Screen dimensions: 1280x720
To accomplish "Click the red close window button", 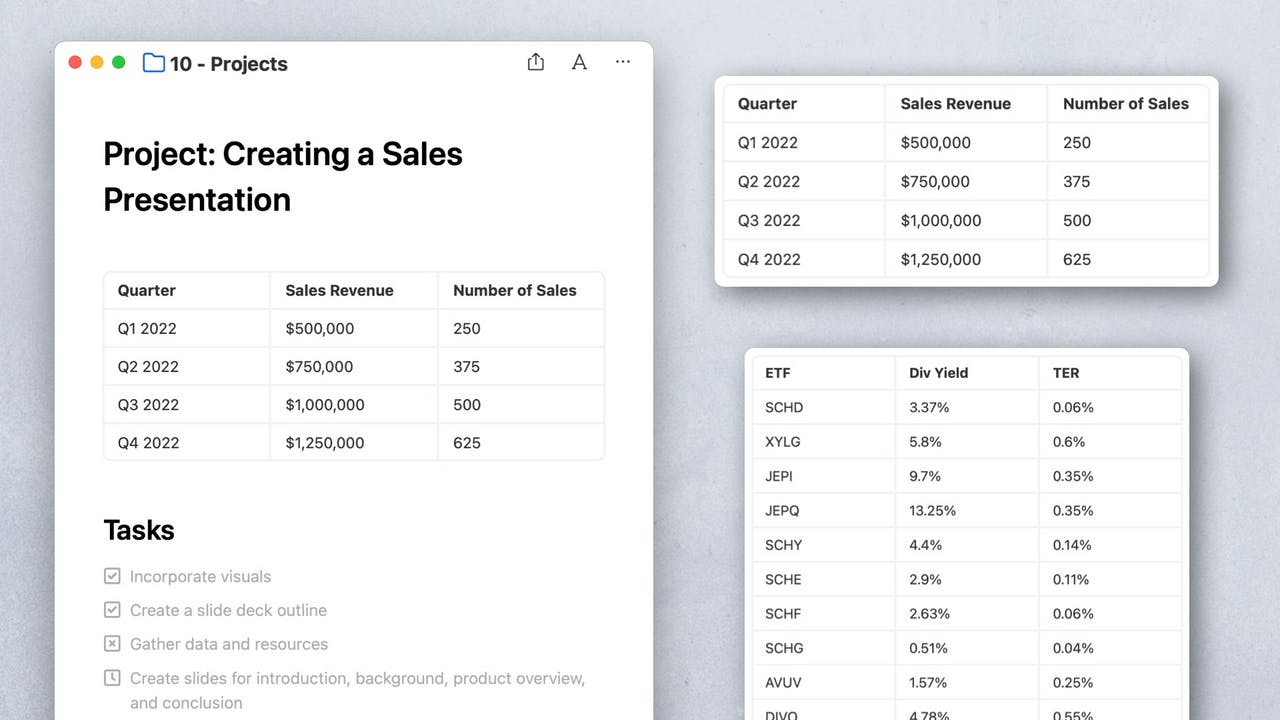I will click(75, 62).
